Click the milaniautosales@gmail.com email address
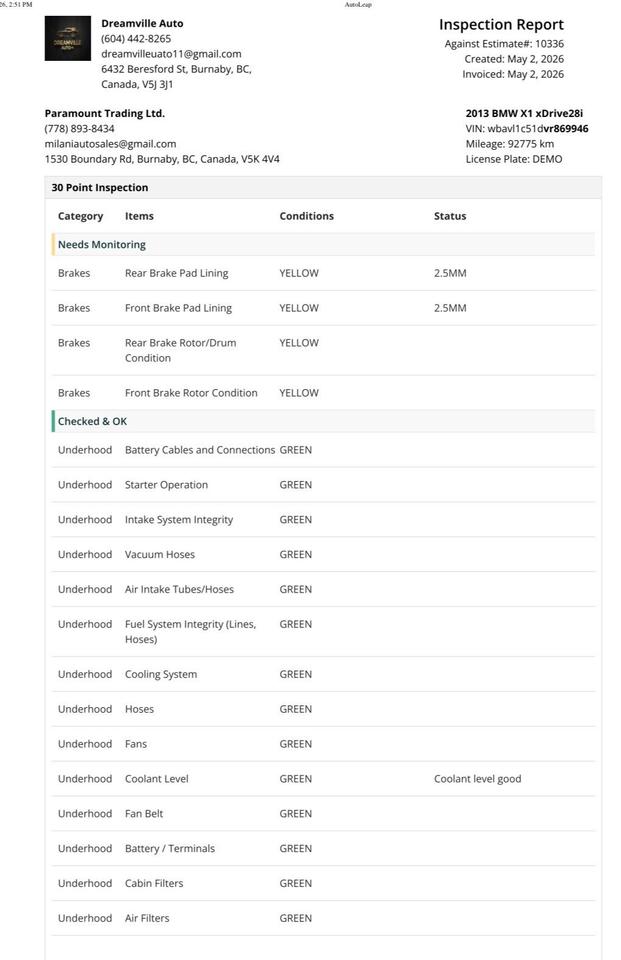 (x=110, y=144)
